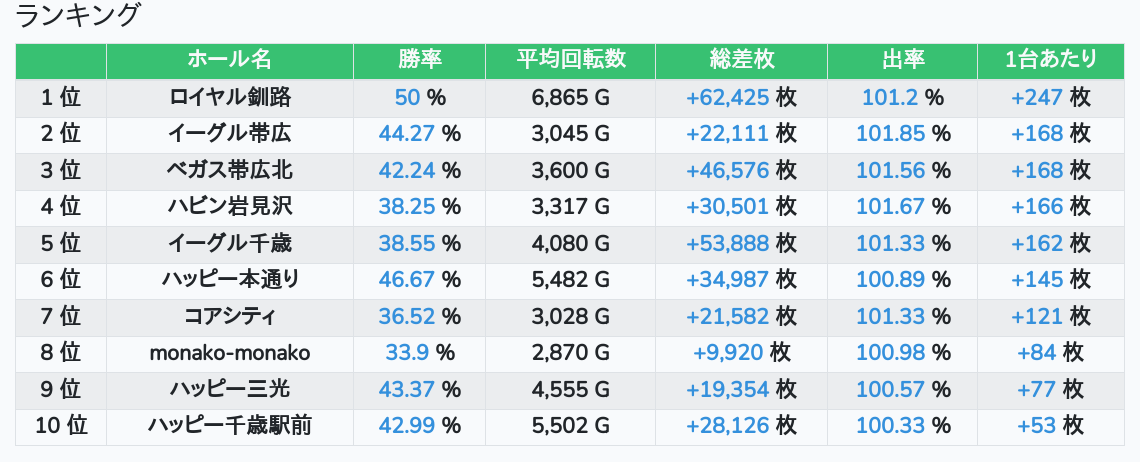
Task: Click the monako-monako hall name
Action: tap(229, 353)
